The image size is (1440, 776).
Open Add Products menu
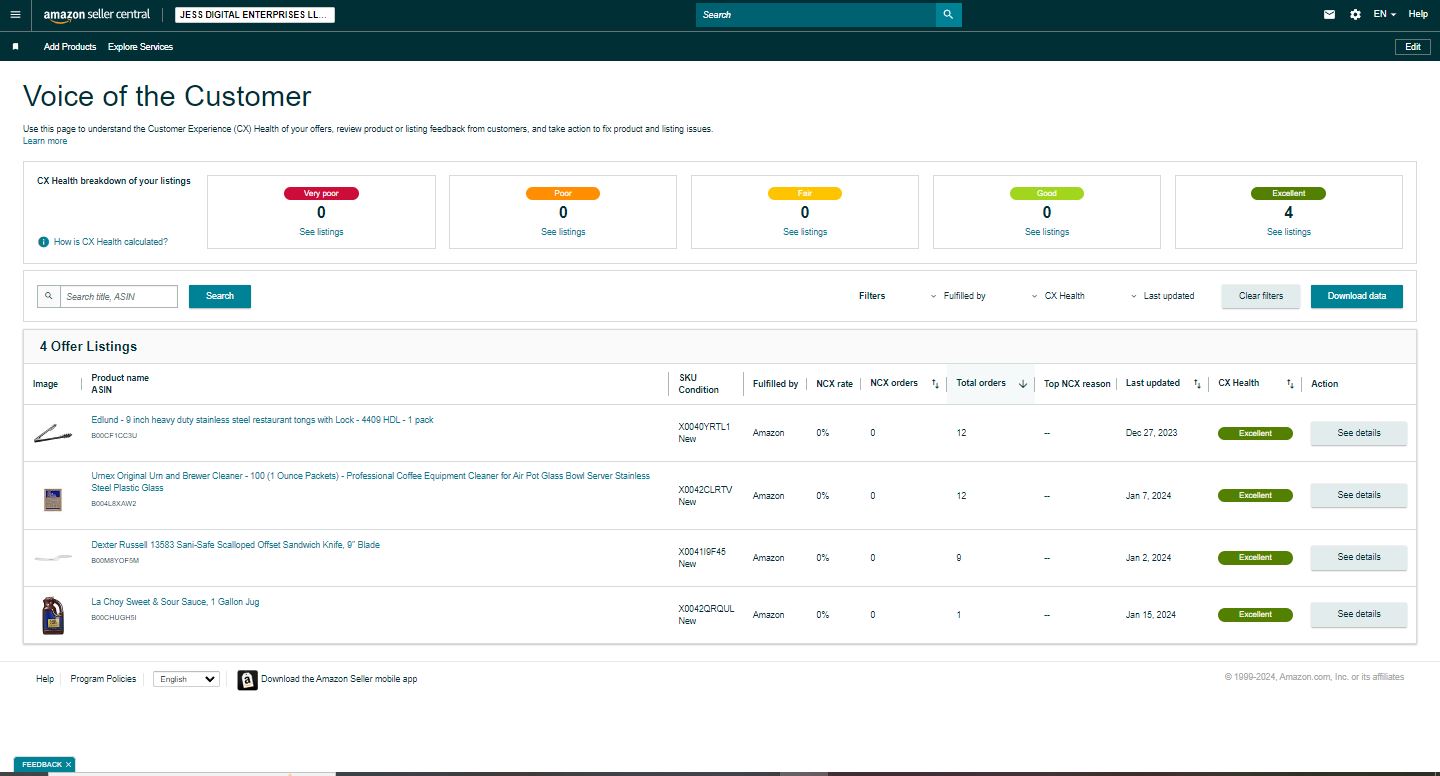[x=70, y=47]
